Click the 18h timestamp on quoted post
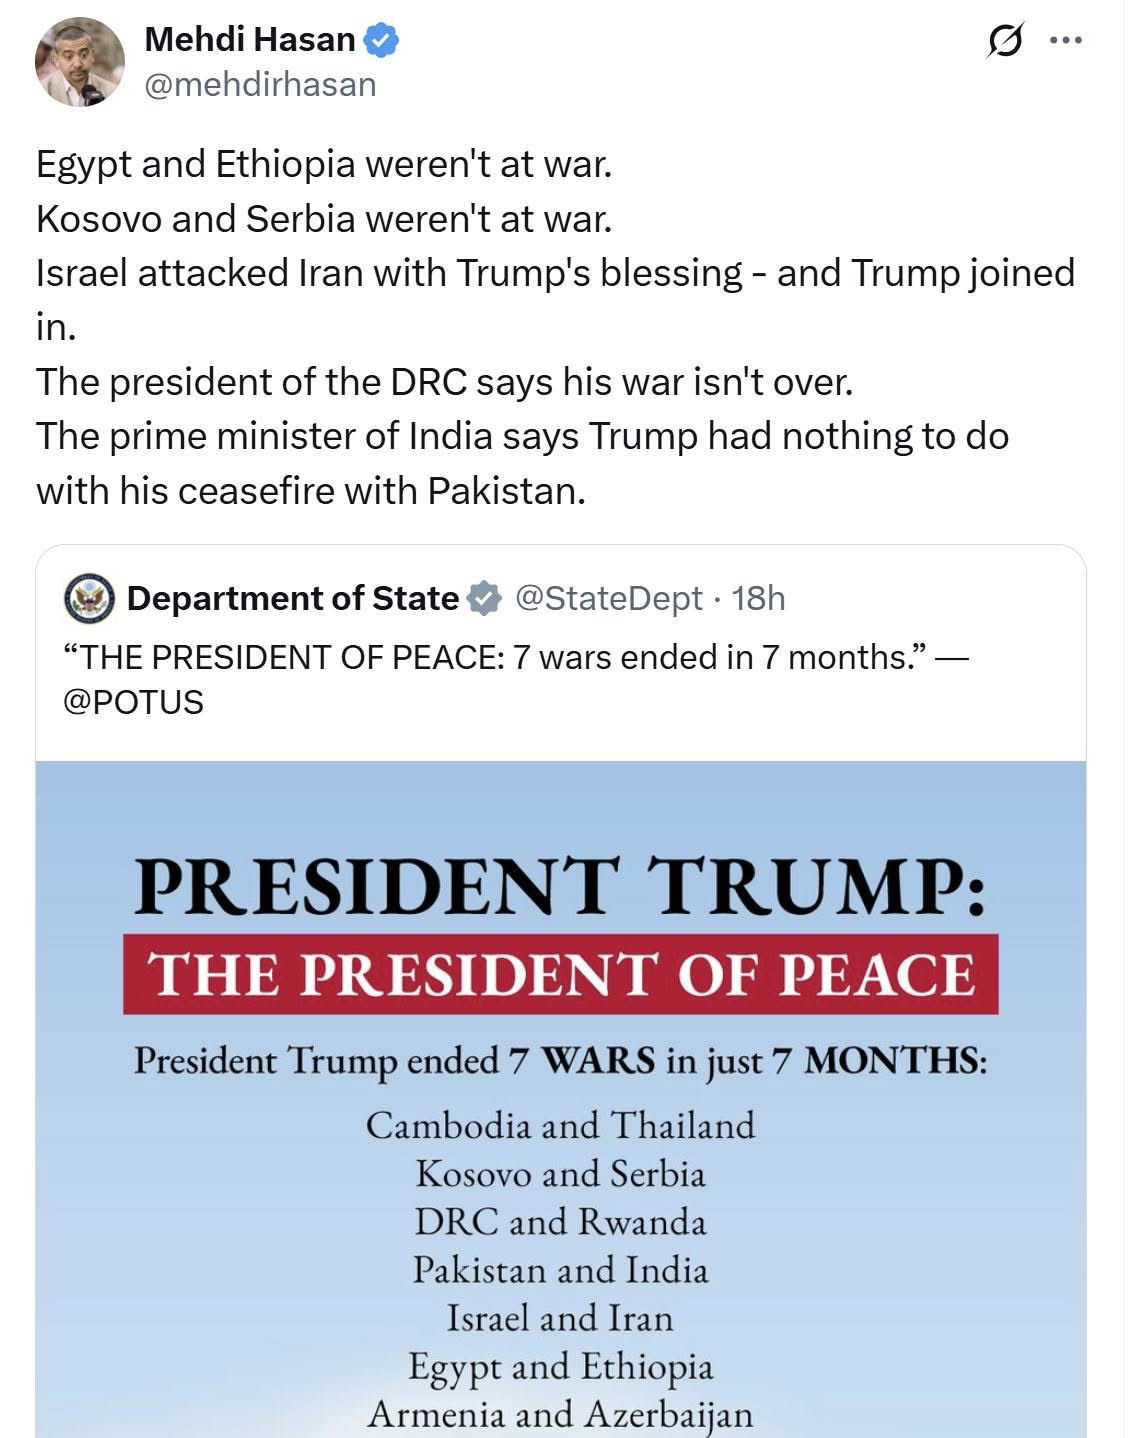Viewport: 1132px width, 1438px height. (x=758, y=598)
